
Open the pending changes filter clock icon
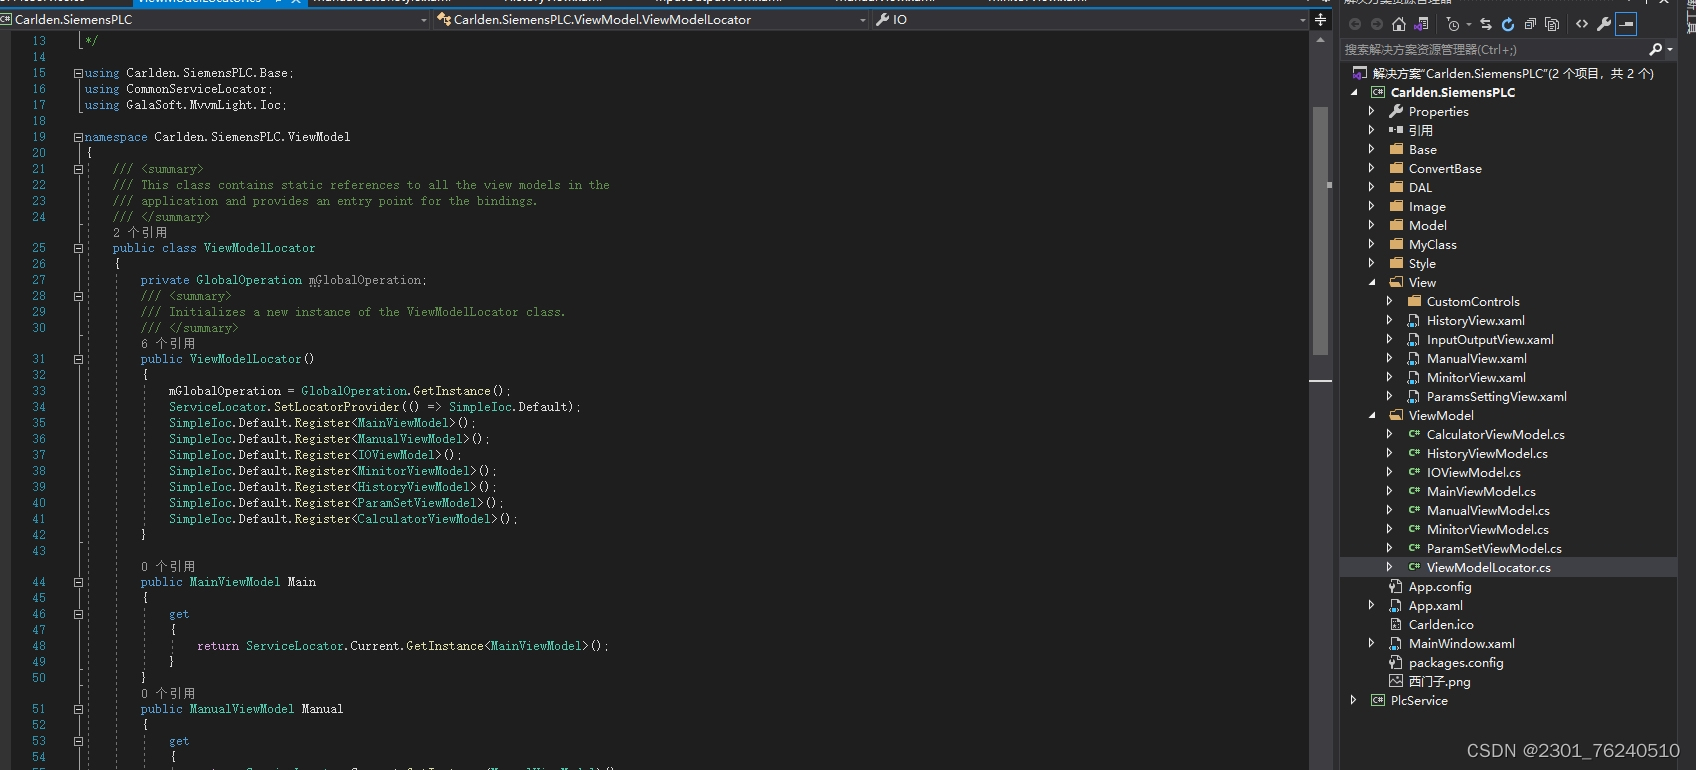1452,24
